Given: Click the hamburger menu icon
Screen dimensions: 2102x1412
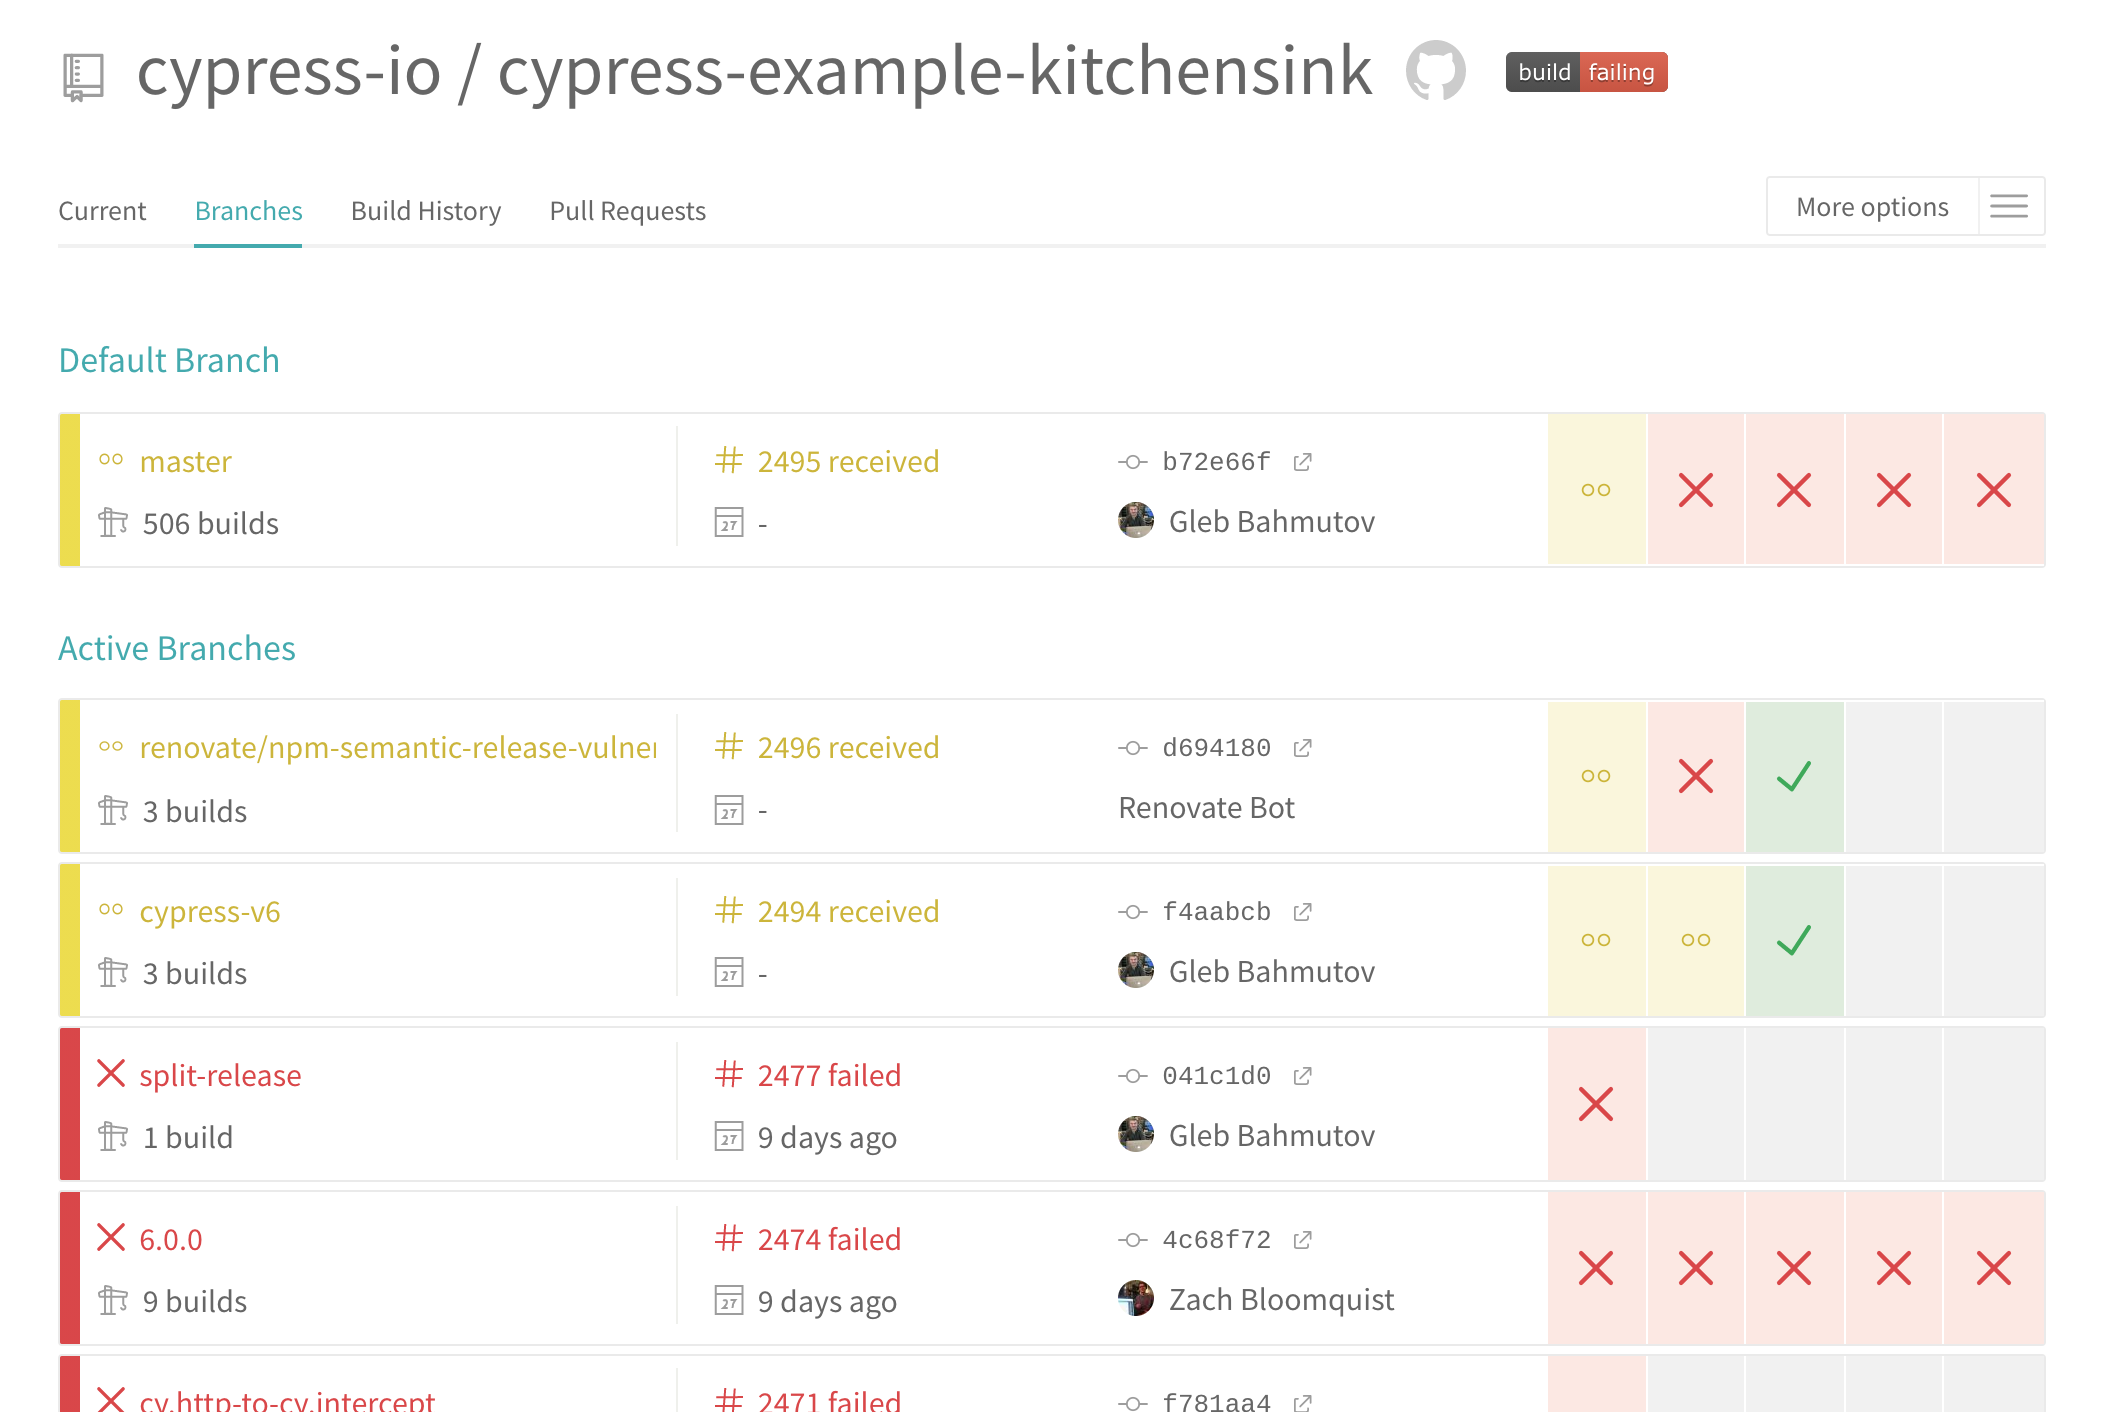Looking at the screenshot, I should point(2009,207).
